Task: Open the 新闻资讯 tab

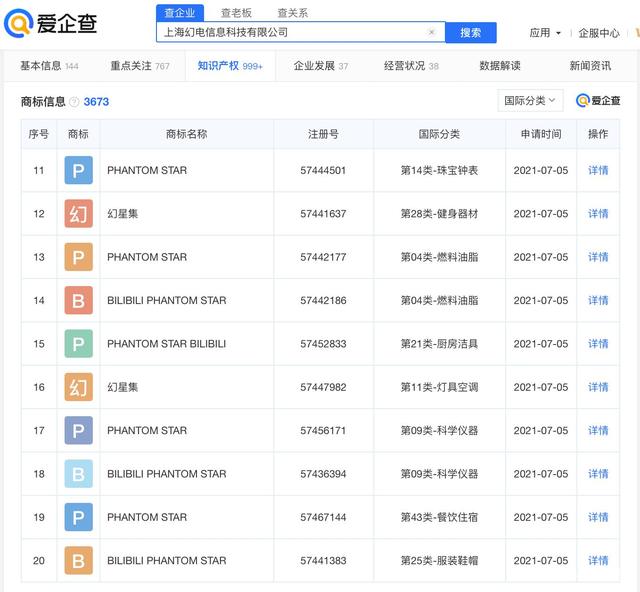Action: (x=590, y=66)
